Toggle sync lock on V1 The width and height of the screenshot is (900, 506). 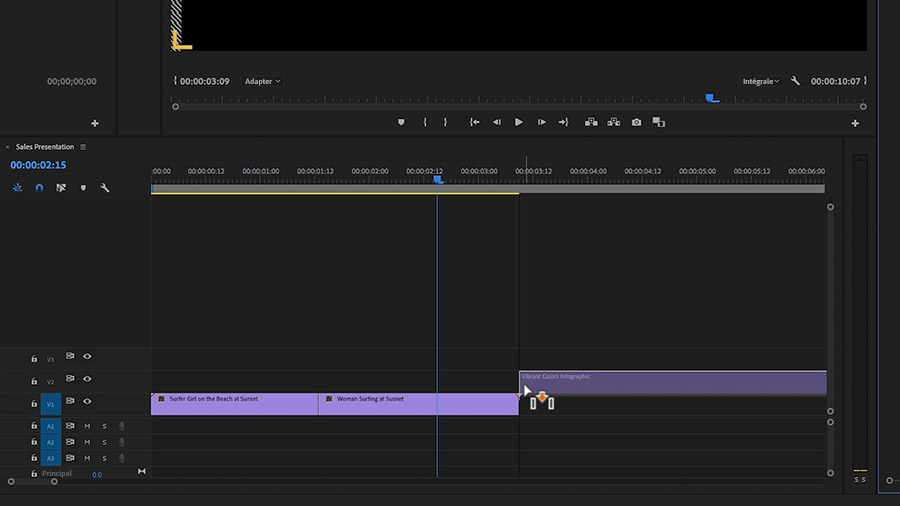69,401
